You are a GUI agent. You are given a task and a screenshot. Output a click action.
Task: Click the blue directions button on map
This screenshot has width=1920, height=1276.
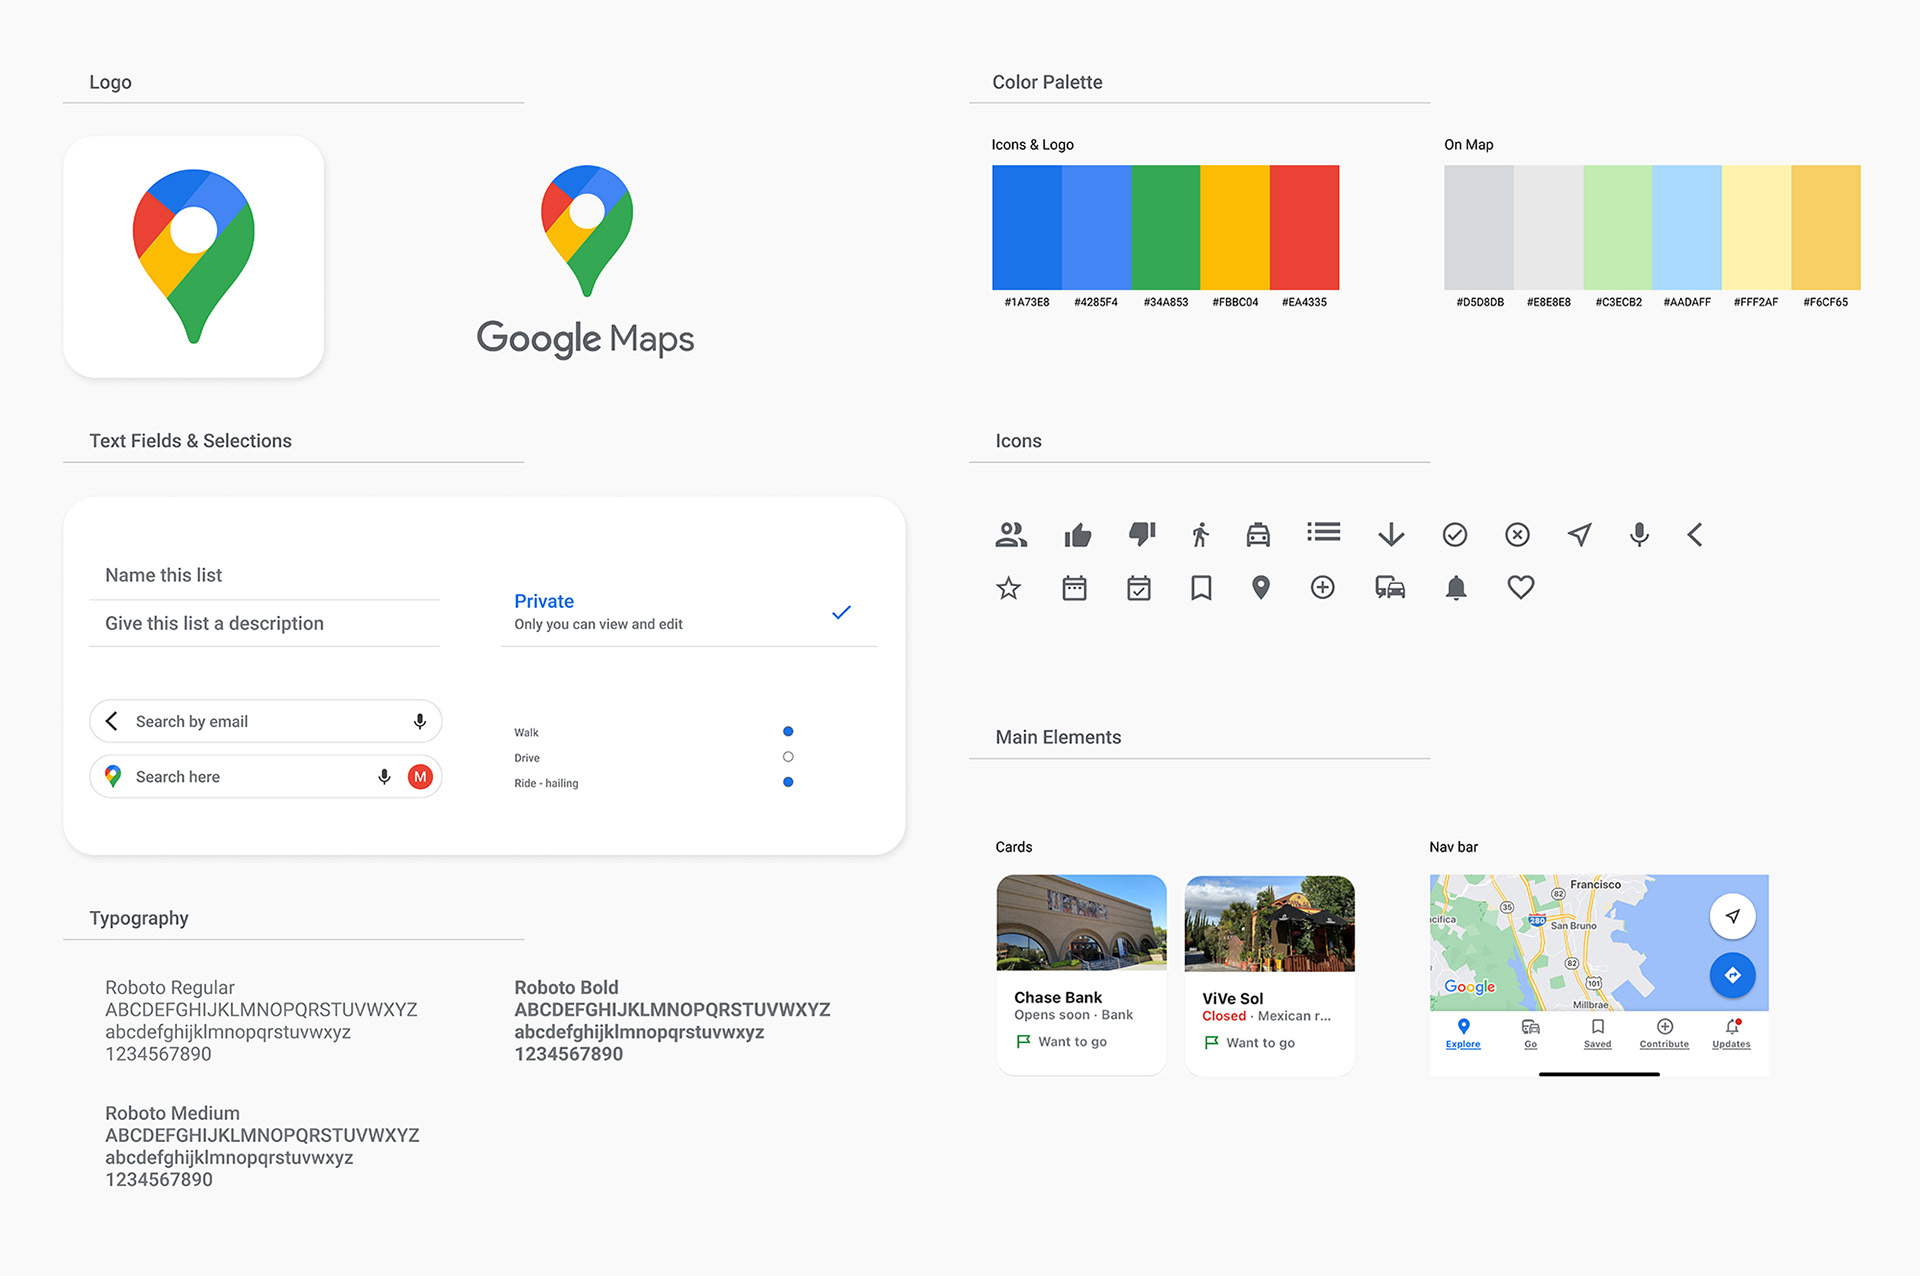tap(1733, 975)
